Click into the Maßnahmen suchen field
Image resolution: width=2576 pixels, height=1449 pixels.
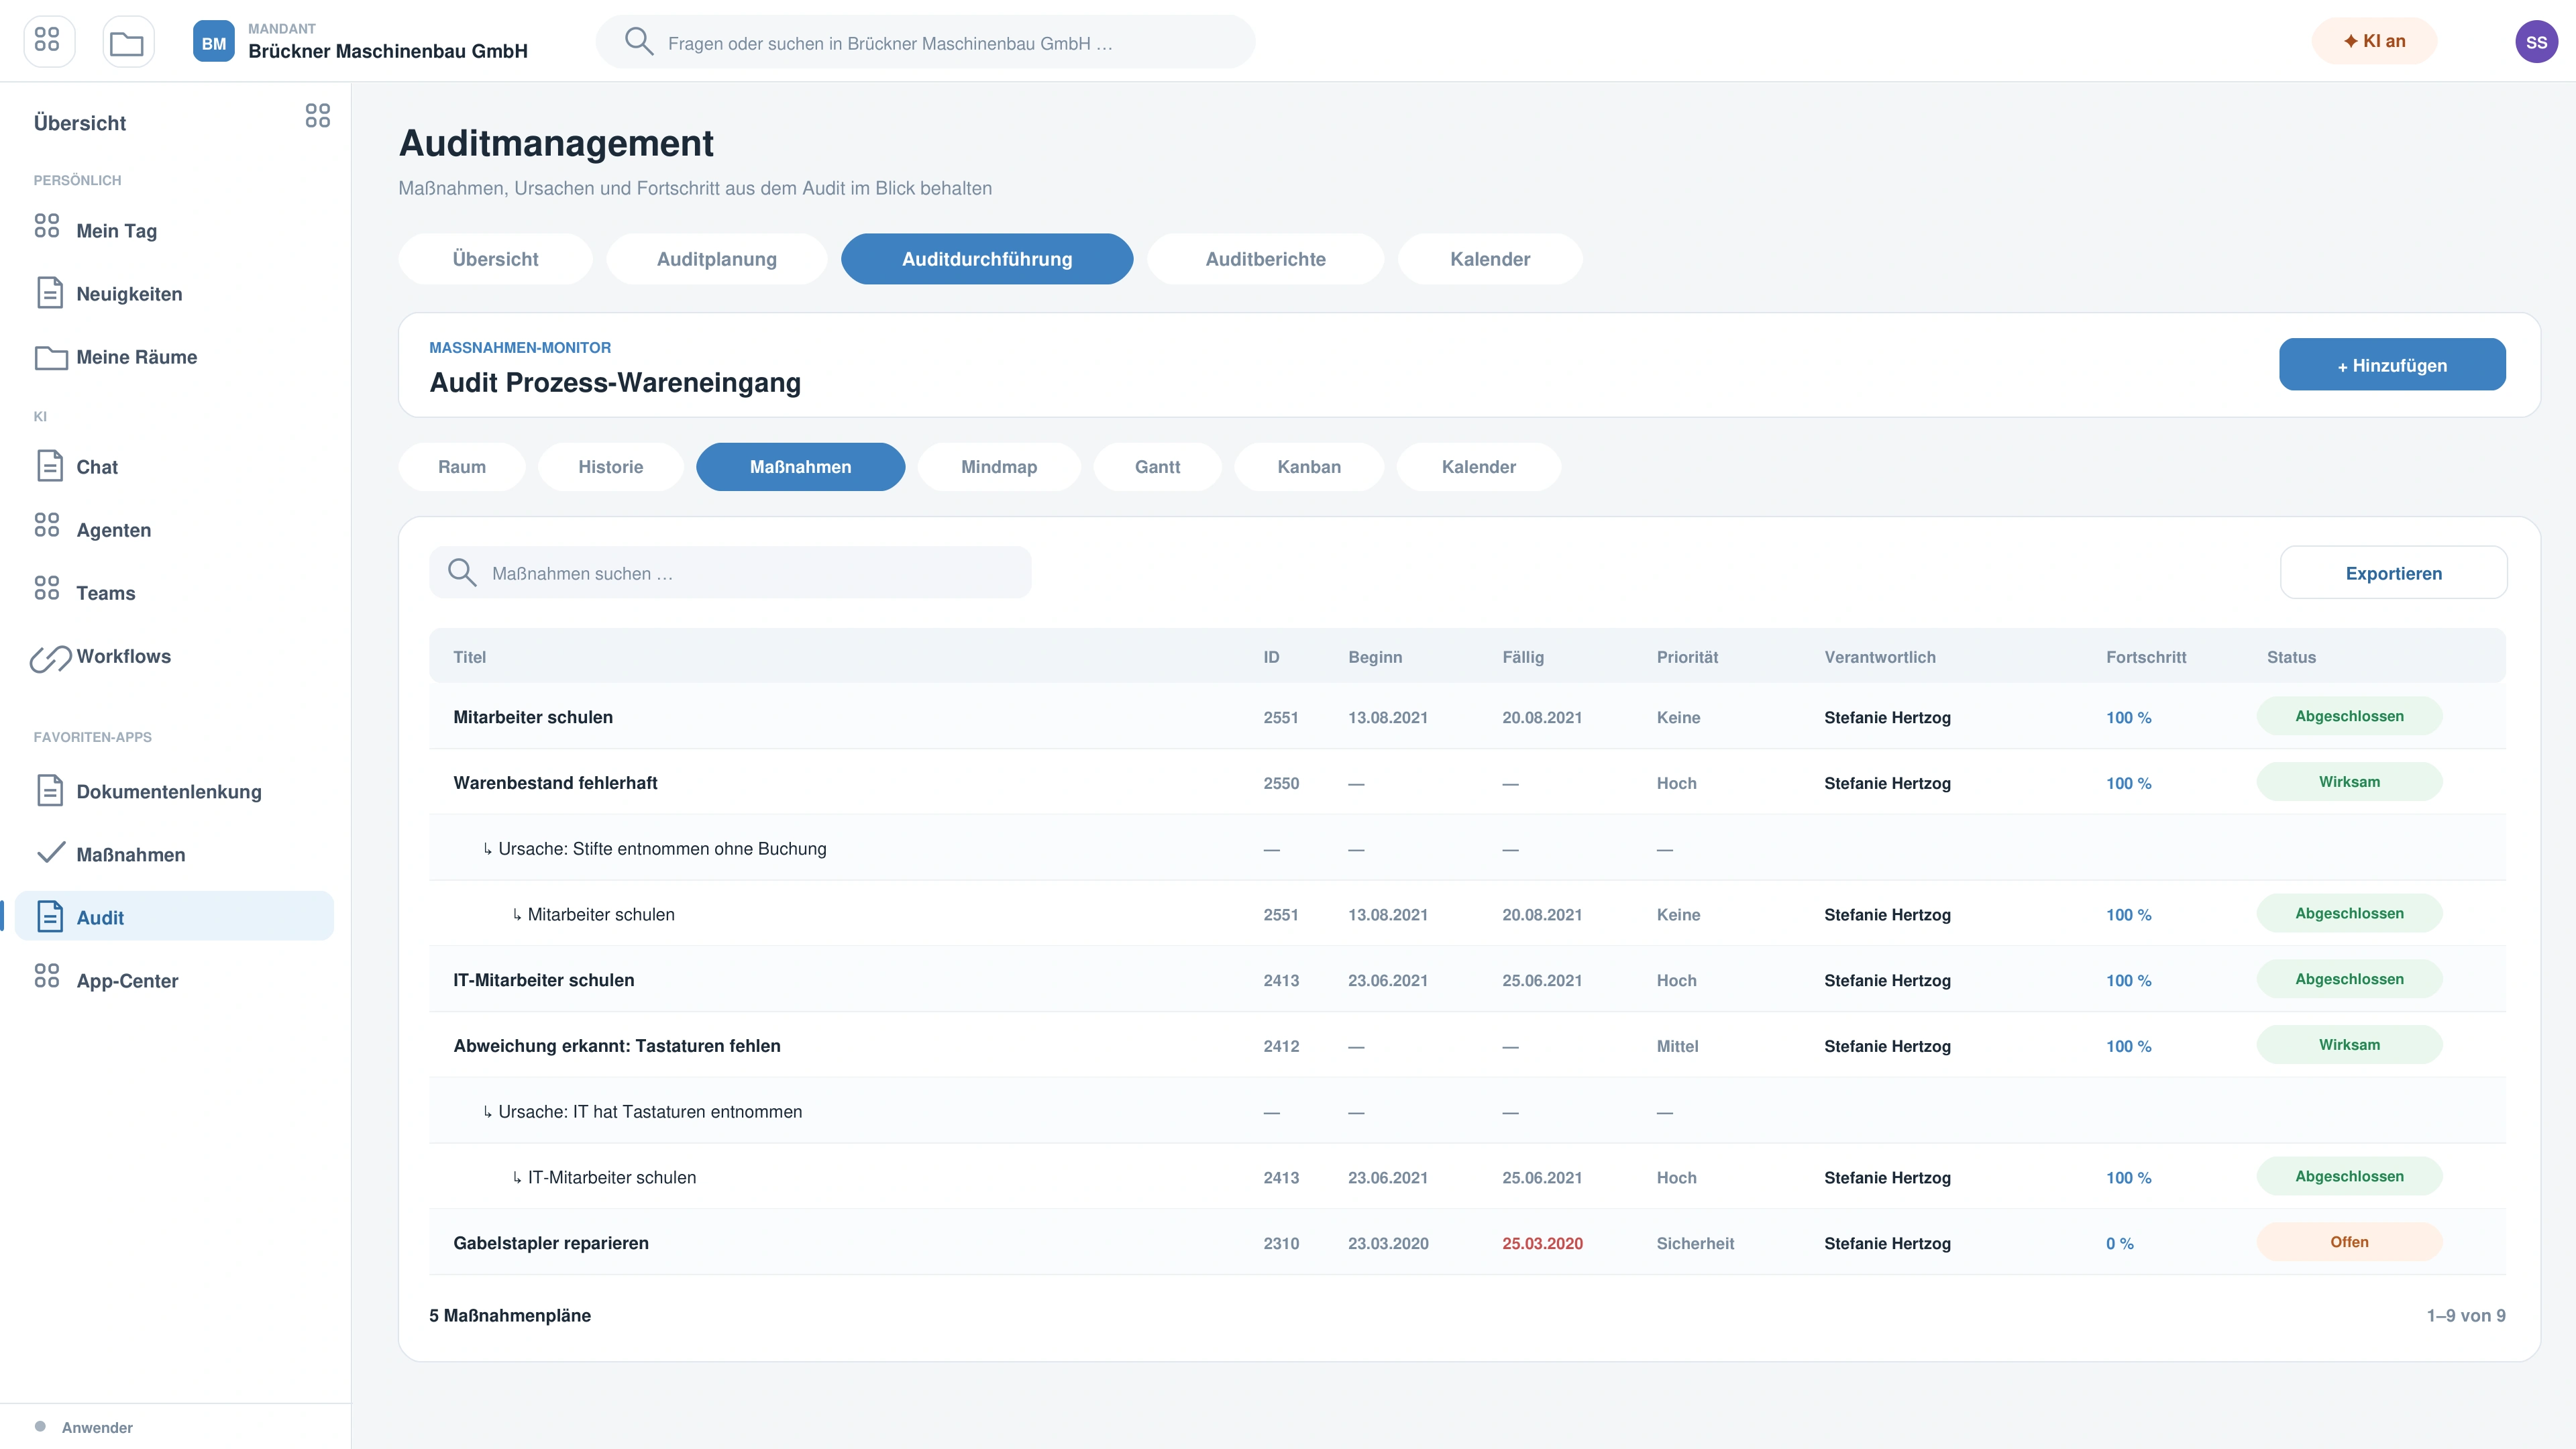(x=730, y=573)
